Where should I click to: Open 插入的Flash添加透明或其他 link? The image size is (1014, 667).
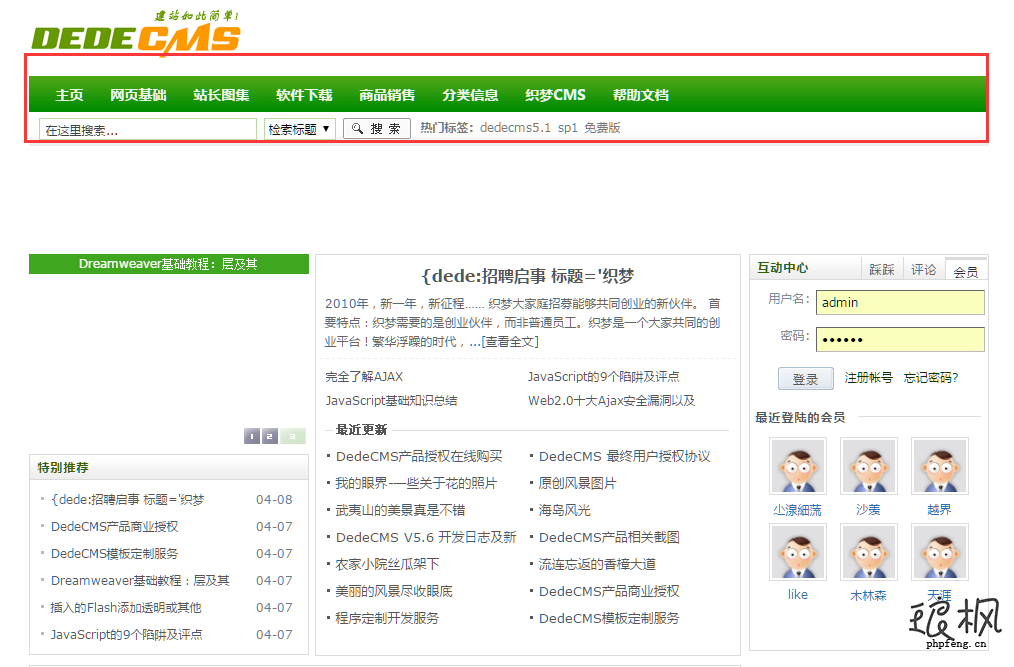[126, 607]
